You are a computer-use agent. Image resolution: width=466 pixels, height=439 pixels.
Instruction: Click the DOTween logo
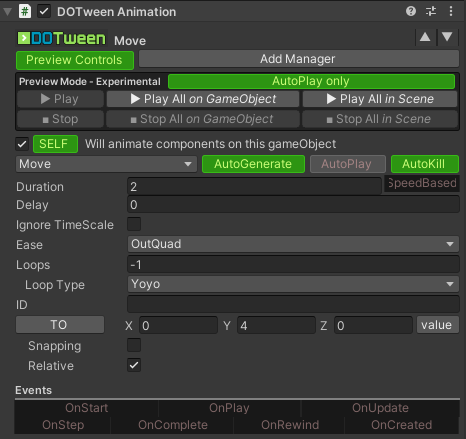pos(62,38)
